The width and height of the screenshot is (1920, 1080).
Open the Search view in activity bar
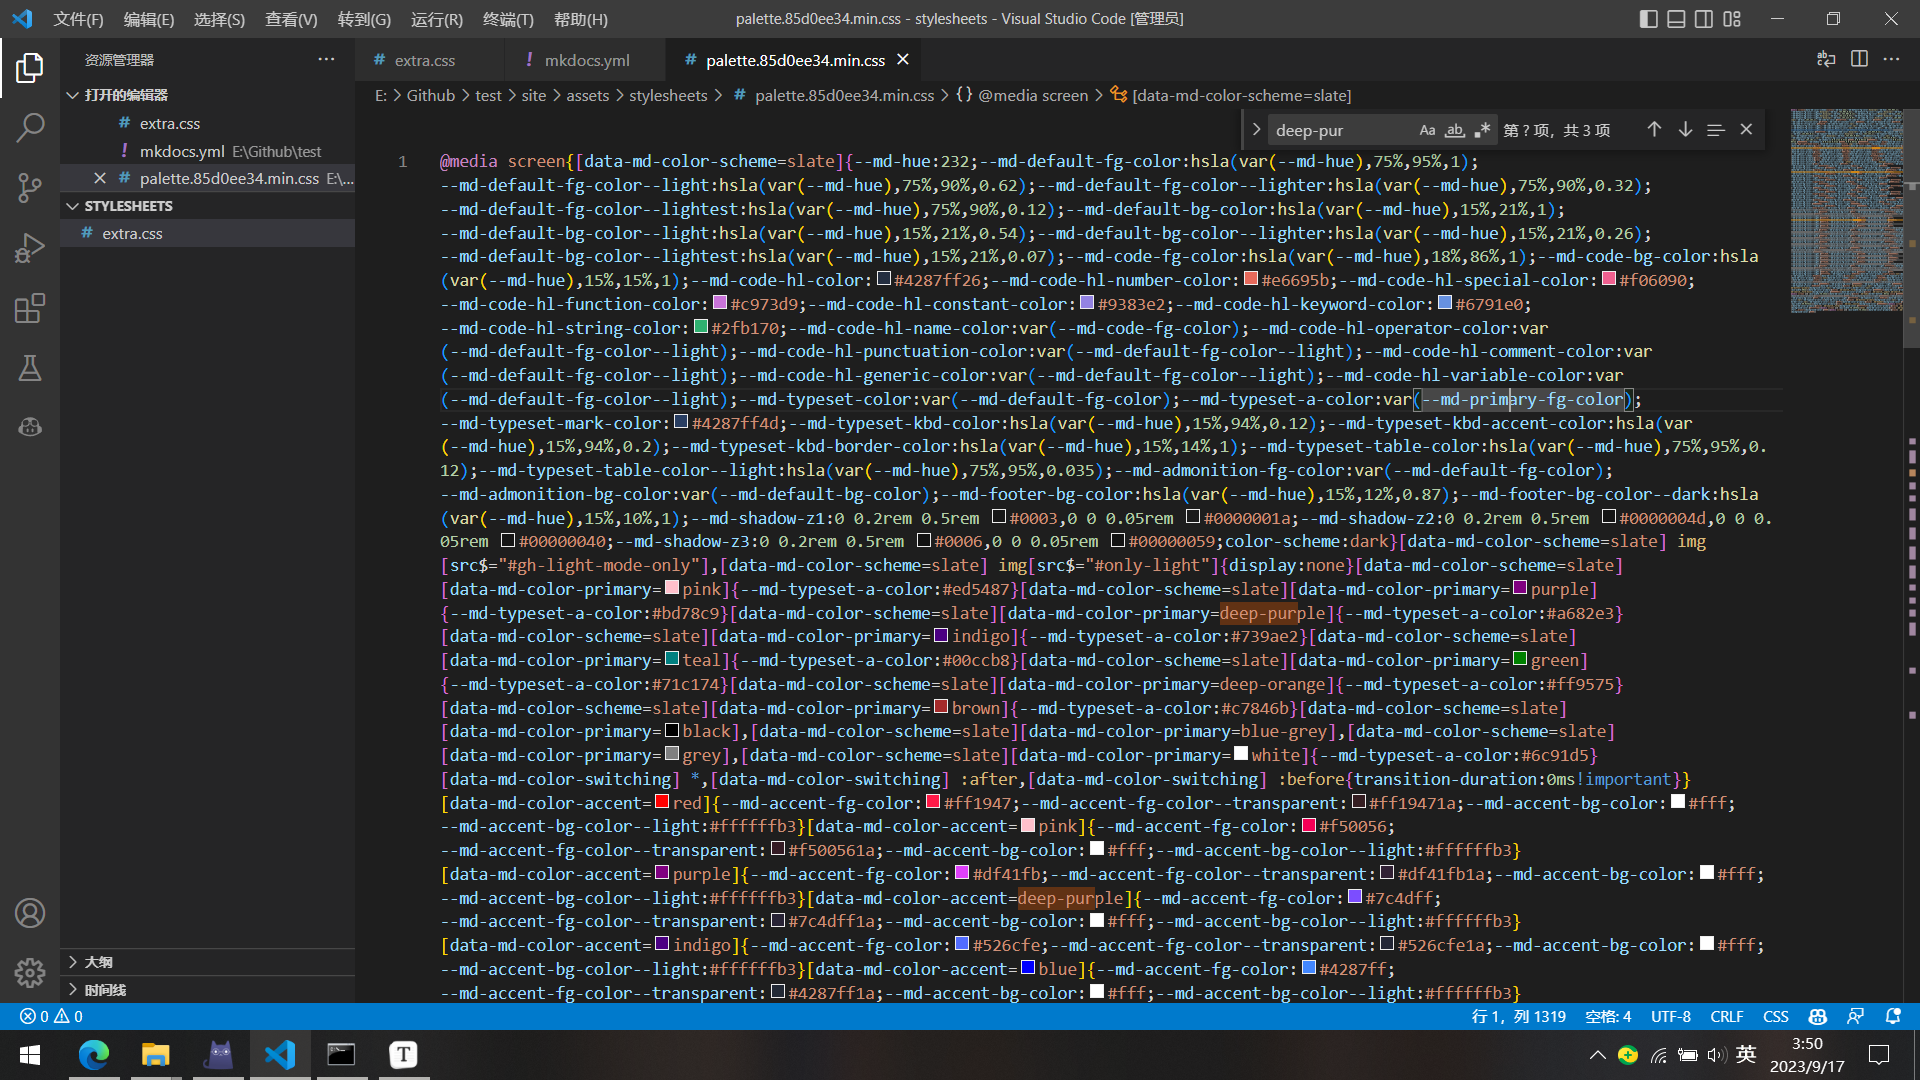[x=30, y=127]
